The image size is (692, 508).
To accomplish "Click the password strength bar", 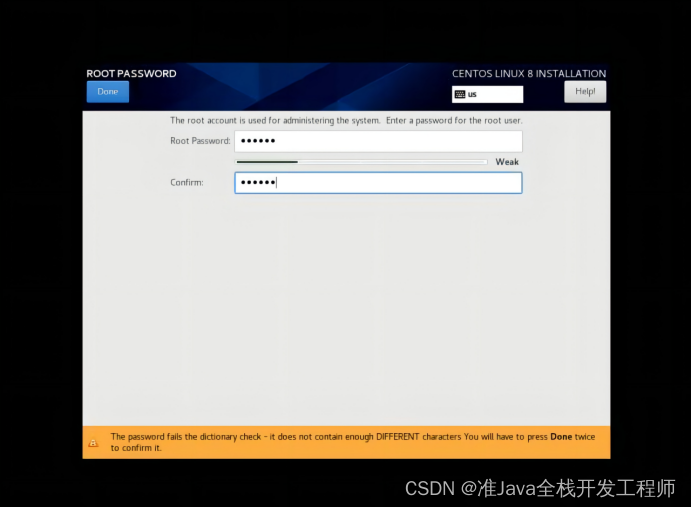I will click(361, 162).
